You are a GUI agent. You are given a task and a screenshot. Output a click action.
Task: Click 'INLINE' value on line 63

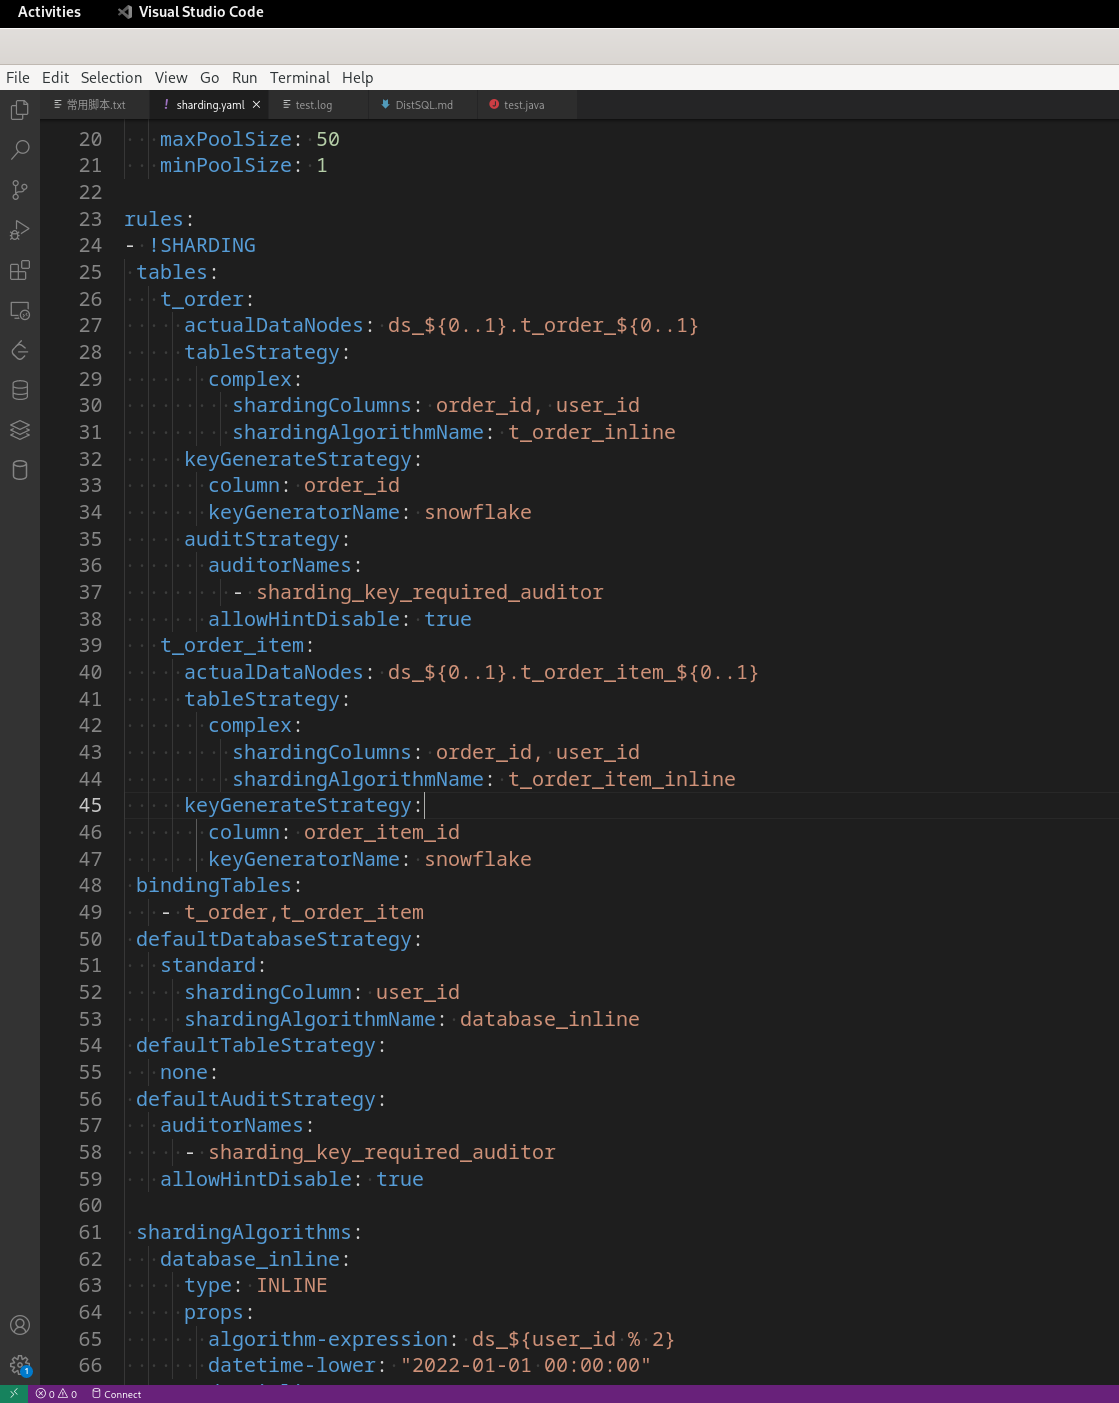tap(292, 1285)
